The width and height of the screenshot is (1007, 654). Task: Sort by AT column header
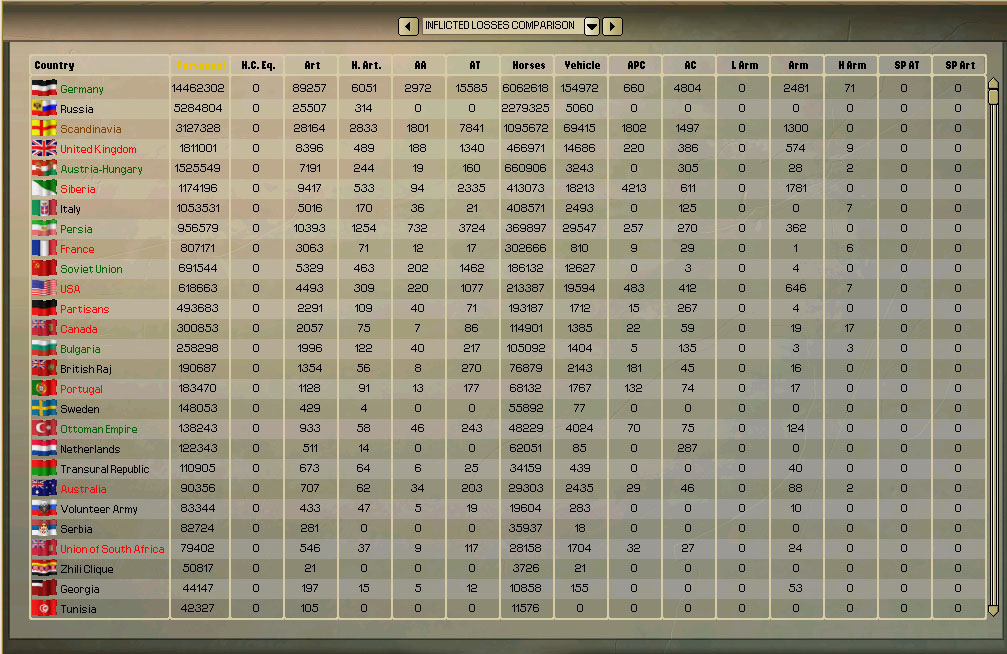point(474,66)
